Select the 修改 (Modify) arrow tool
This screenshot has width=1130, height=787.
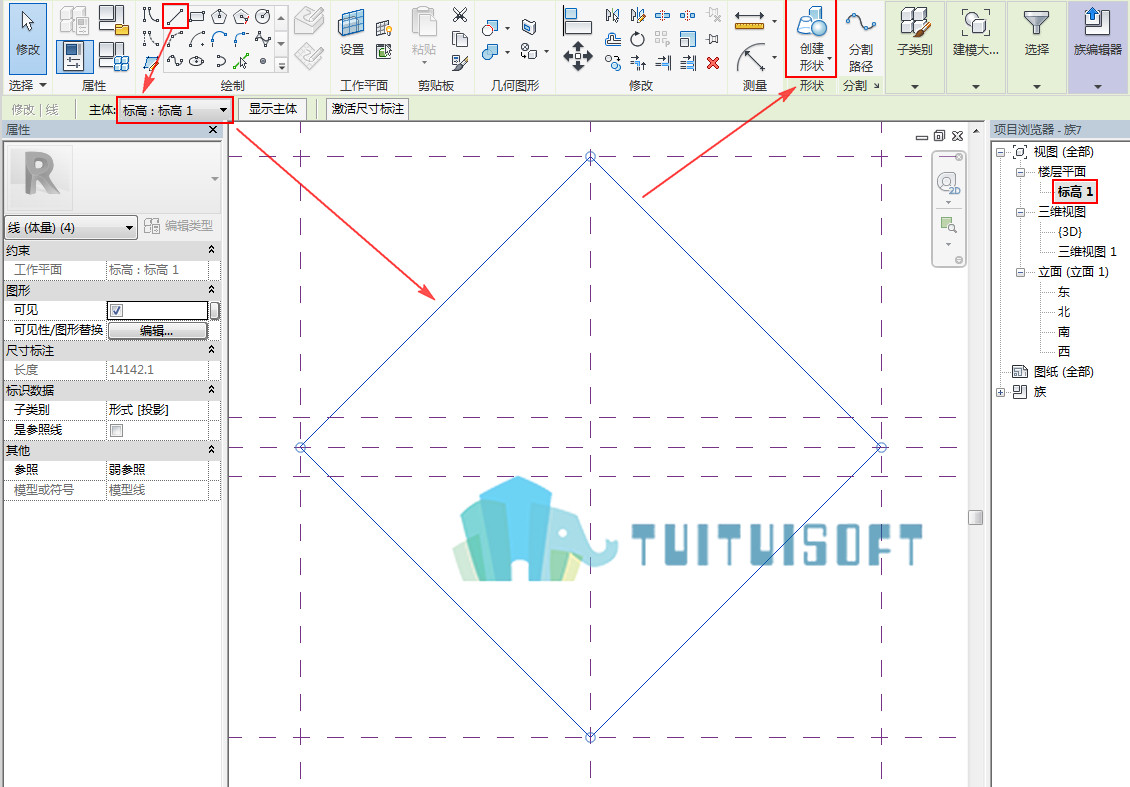coord(28,39)
